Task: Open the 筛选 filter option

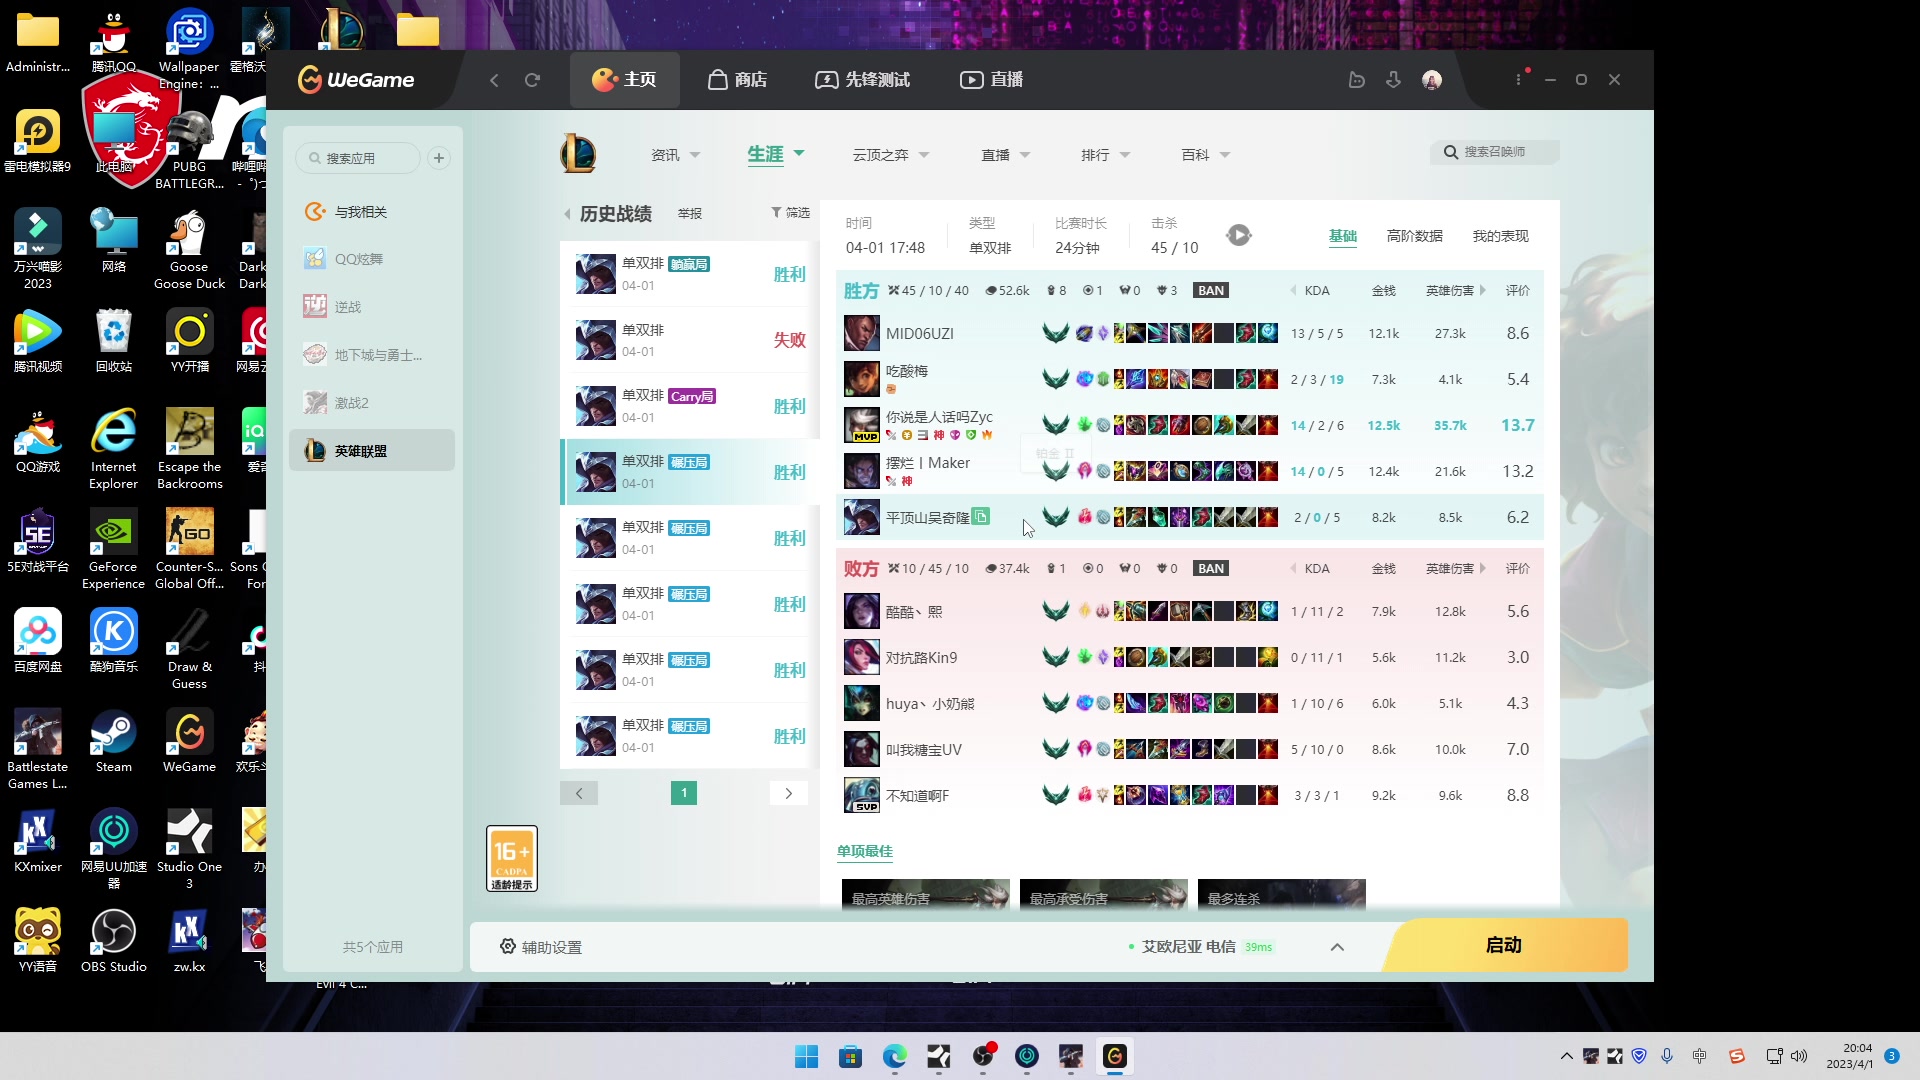Action: (790, 213)
